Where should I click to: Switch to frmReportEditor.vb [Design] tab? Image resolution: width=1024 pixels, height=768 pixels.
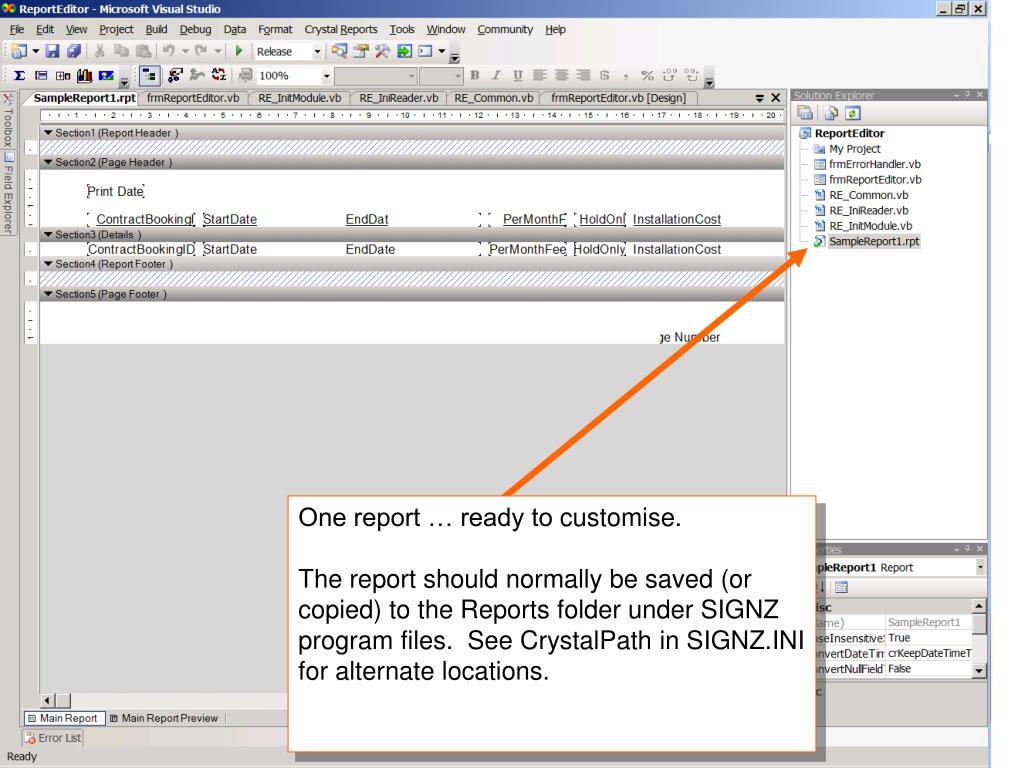pyautogui.click(x=618, y=98)
